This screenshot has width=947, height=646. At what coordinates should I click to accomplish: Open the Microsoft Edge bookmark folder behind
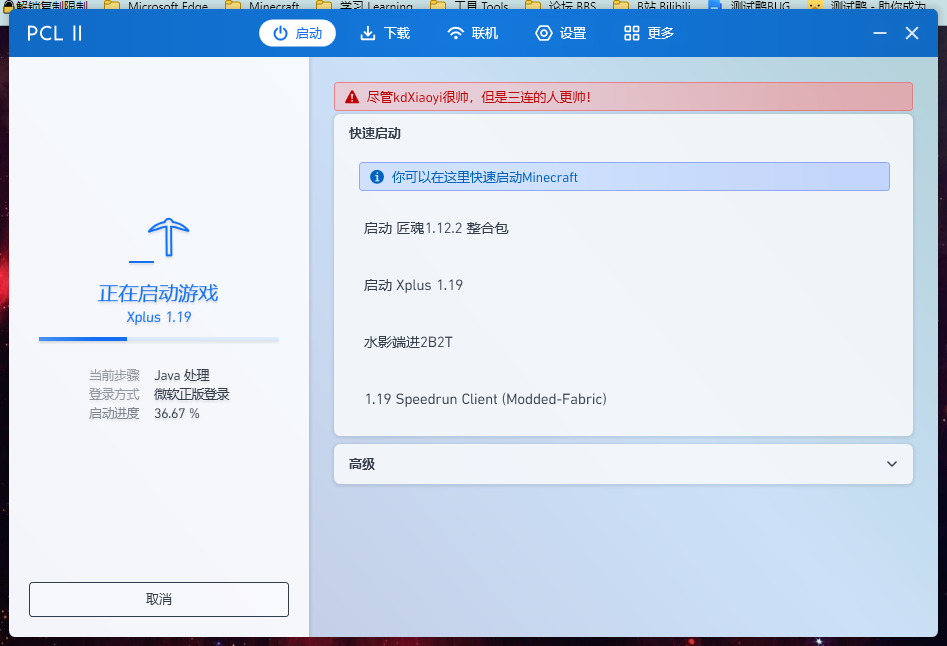point(156,5)
